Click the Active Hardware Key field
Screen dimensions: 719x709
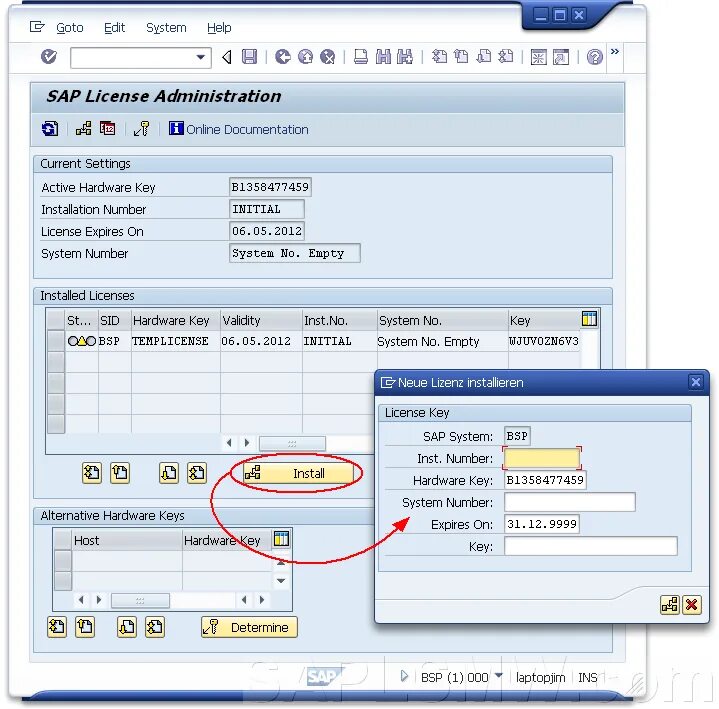(x=270, y=187)
